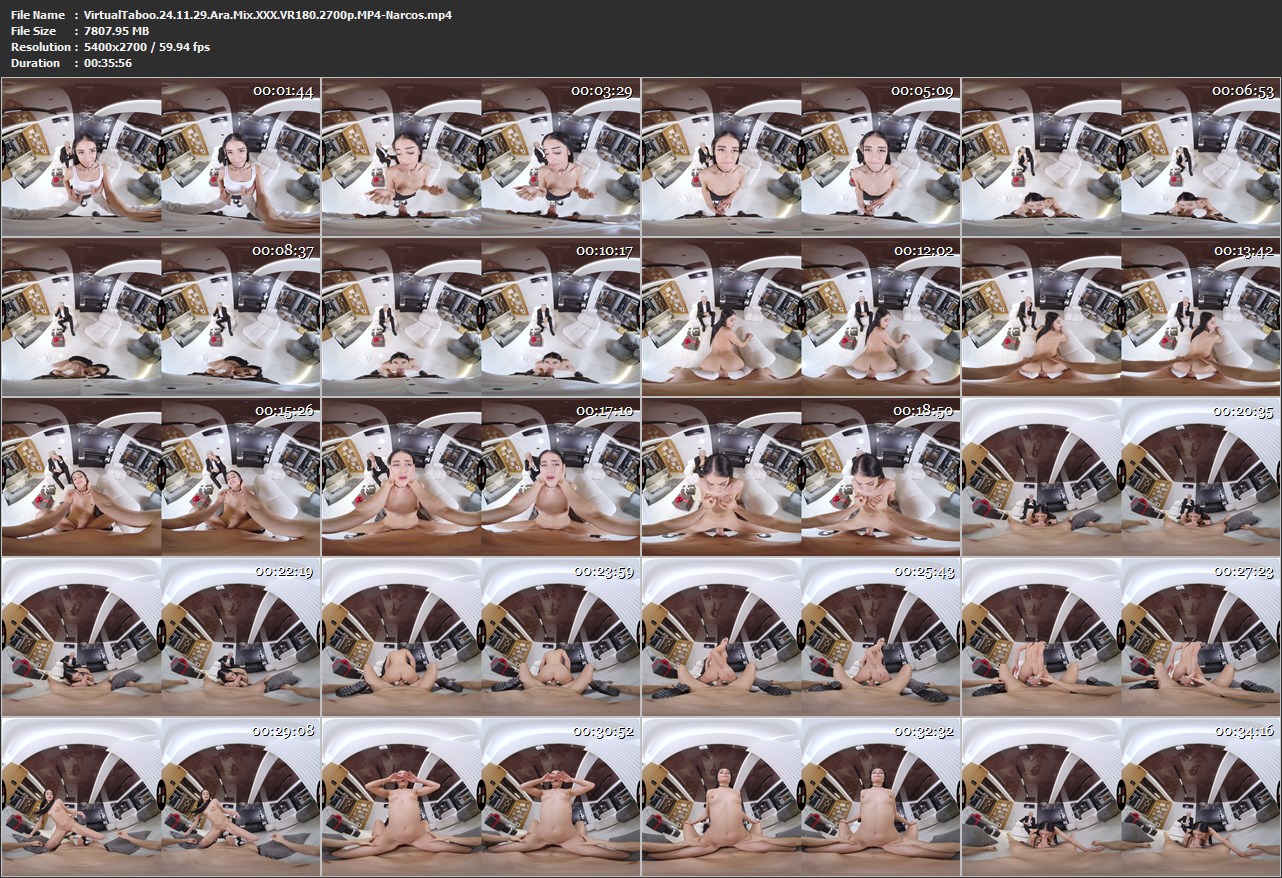Viewport: 1282px width, 878px height.
Task: Select the frame marked 00:06:53
Action: point(1121,157)
